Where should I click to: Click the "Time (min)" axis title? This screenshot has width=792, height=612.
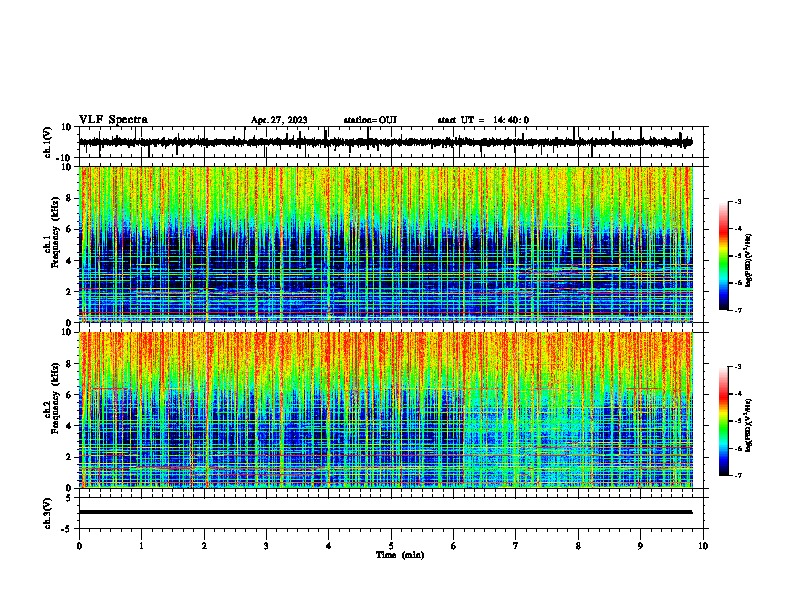point(400,555)
